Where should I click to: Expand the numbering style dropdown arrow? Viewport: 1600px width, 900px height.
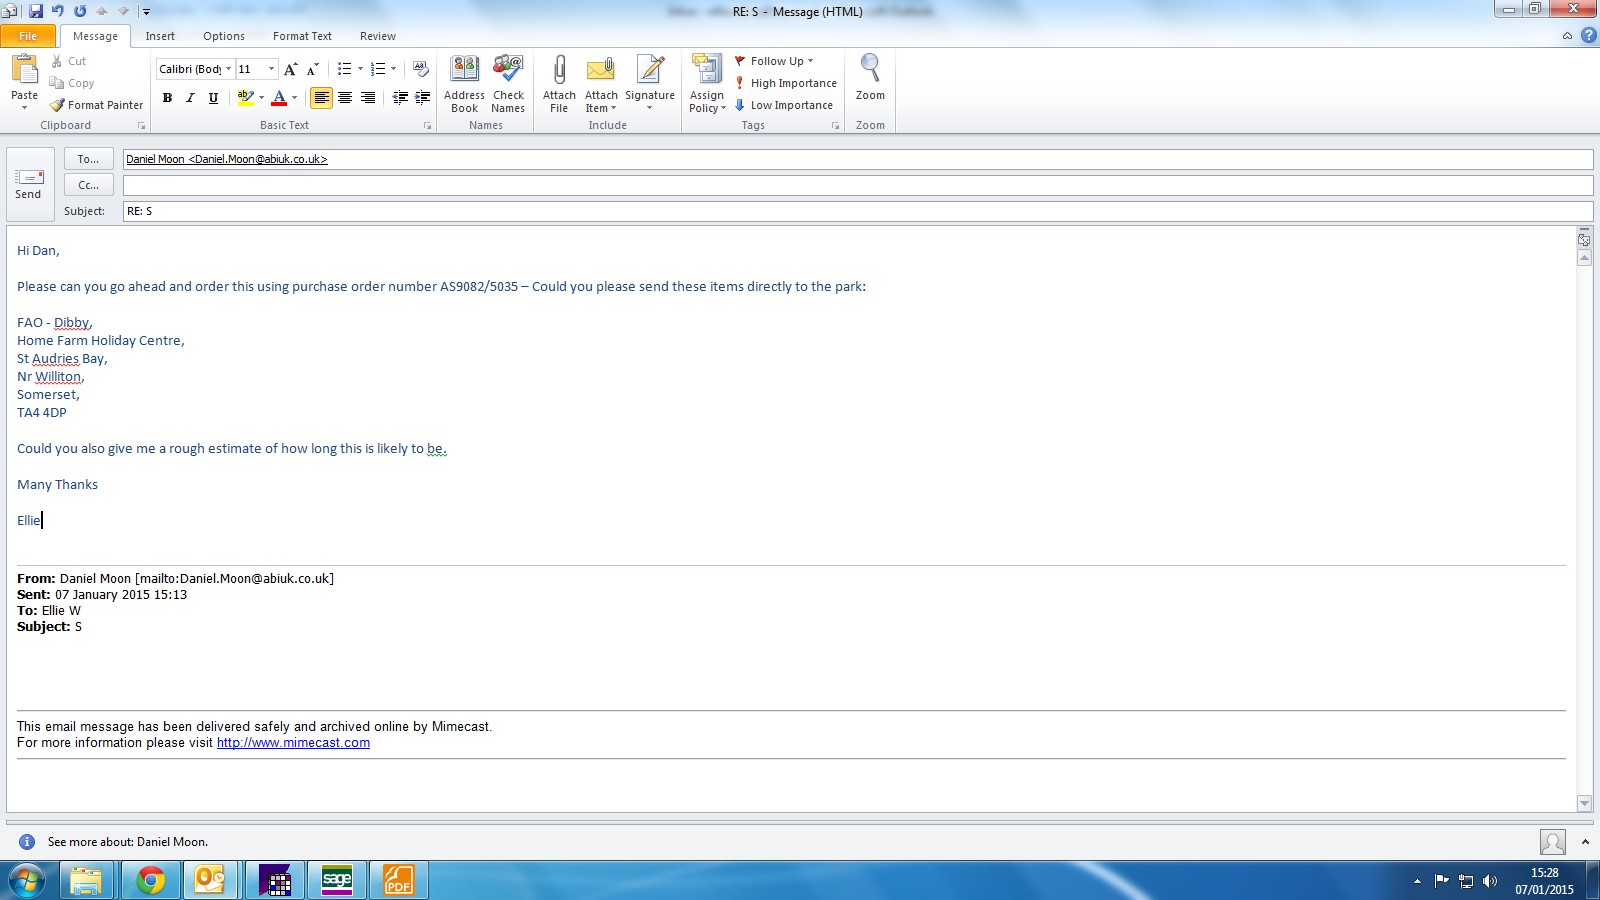pyautogui.click(x=394, y=69)
